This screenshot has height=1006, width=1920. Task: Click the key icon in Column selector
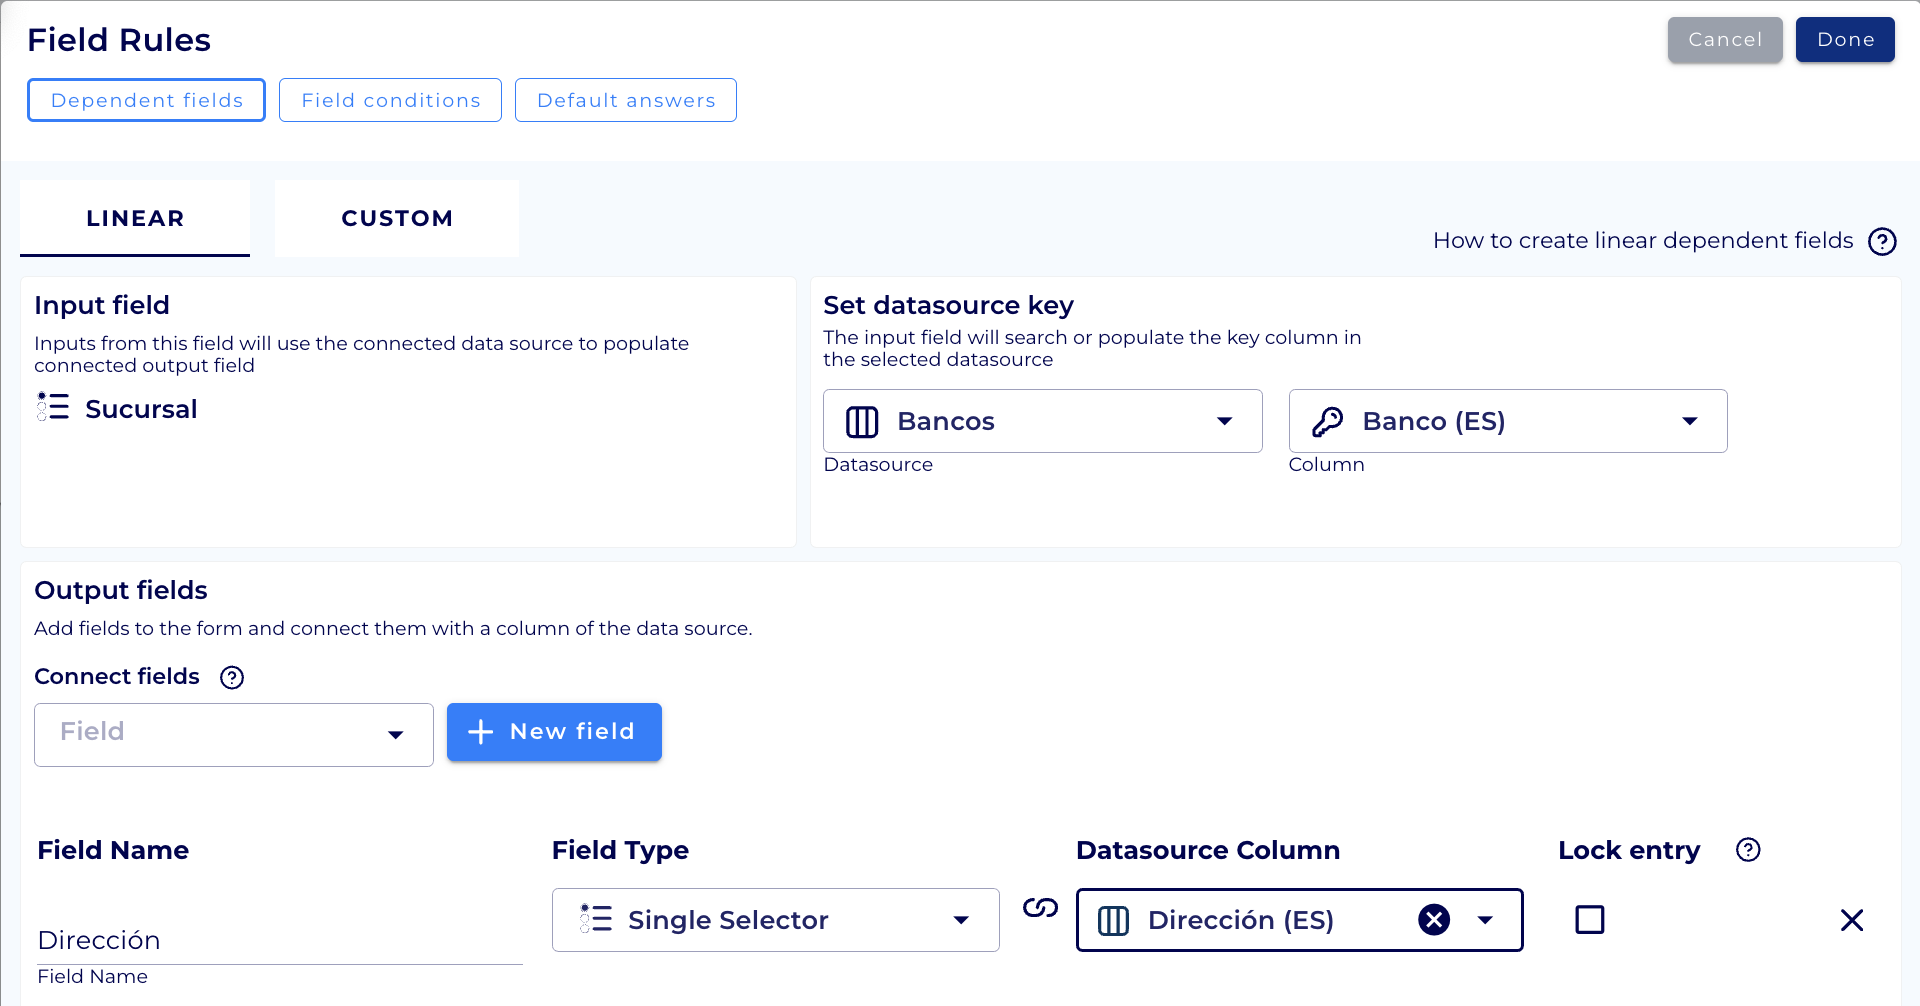(x=1327, y=421)
